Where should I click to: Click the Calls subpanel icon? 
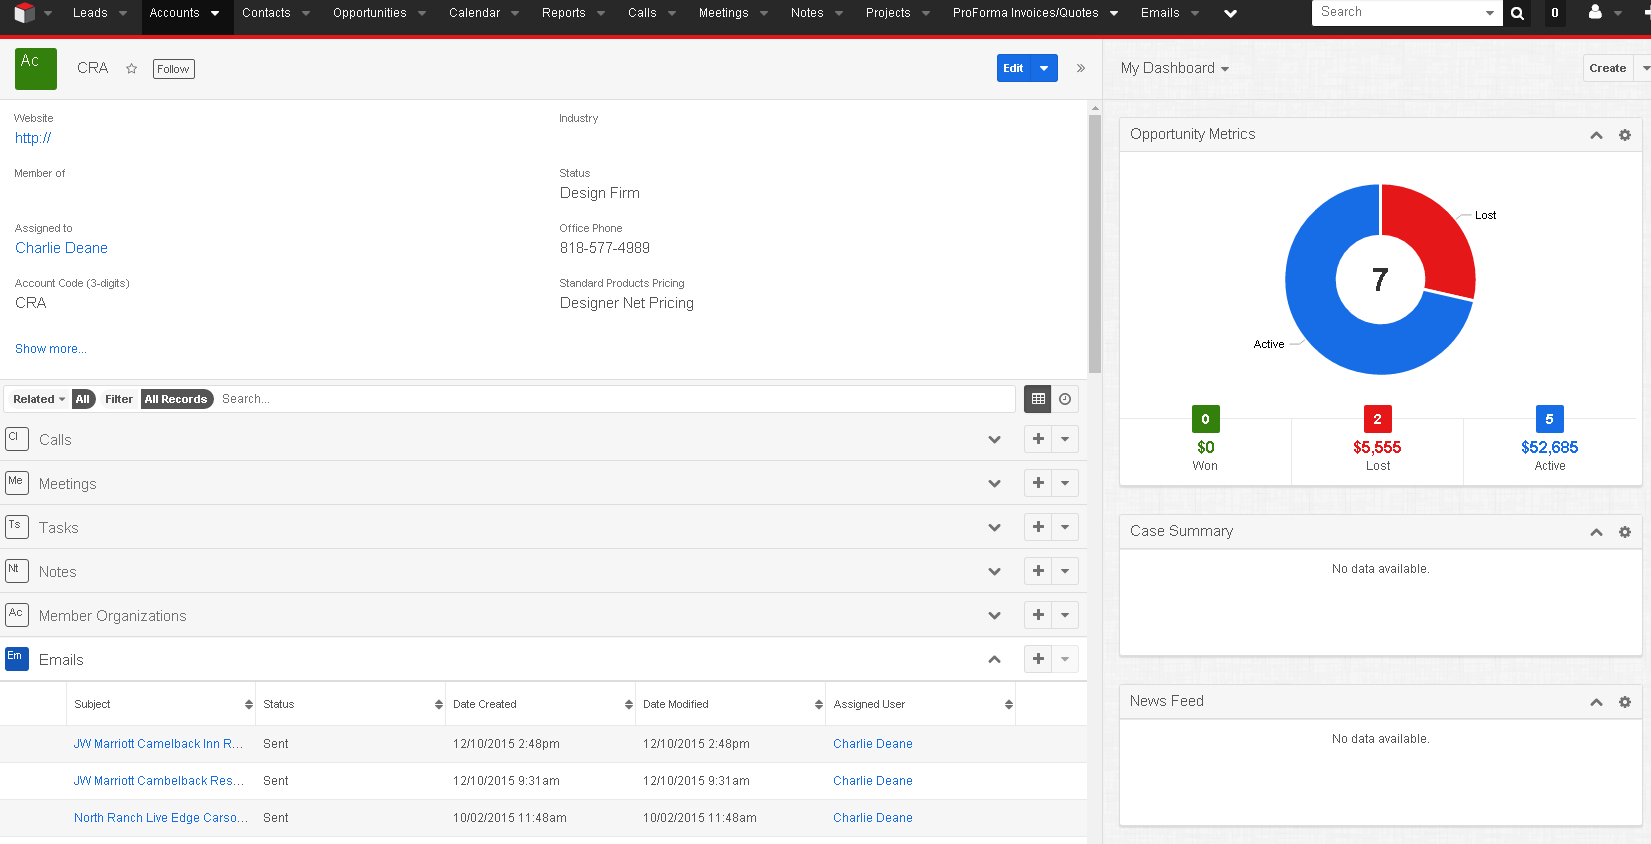pos(17,438)
